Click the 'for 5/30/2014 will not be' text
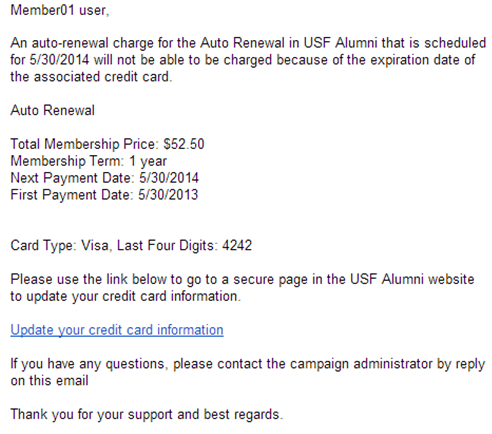 (x=89, y=60)
